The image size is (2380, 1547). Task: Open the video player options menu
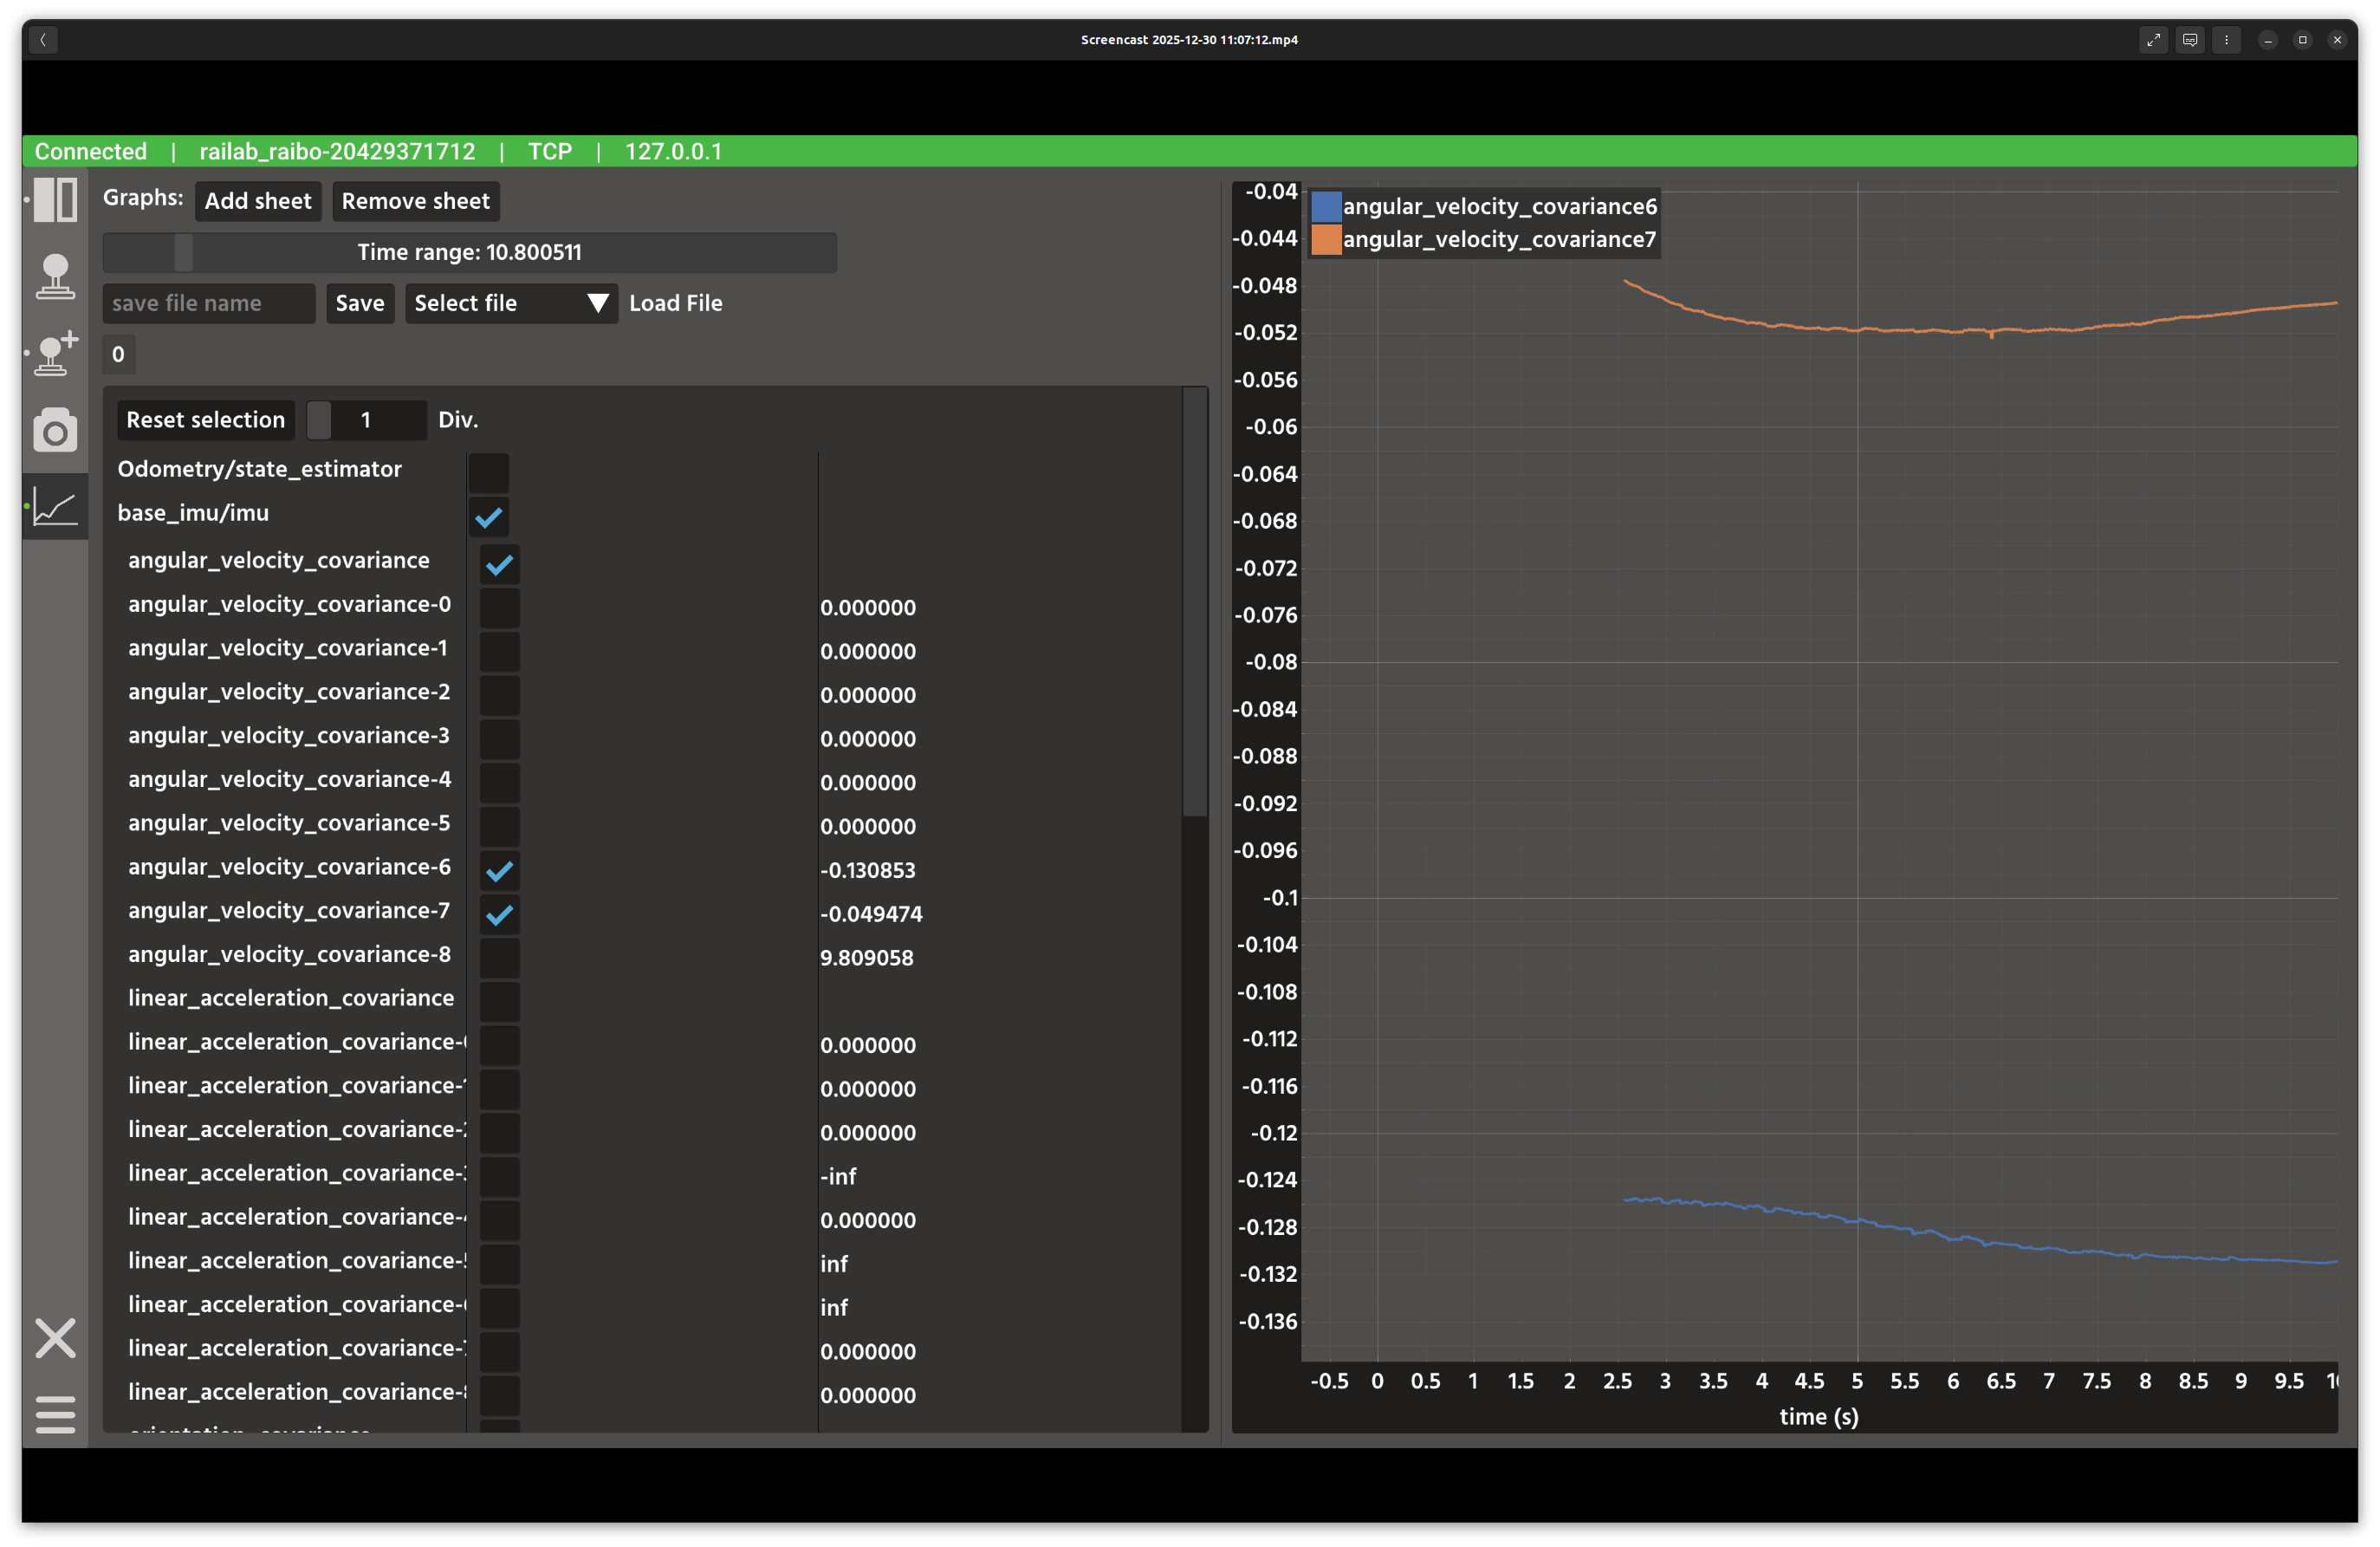2226,40
